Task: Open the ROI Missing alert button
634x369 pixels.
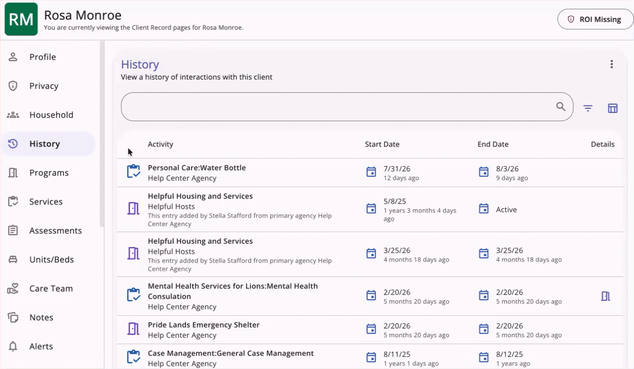Action: [x=595, y=19]
